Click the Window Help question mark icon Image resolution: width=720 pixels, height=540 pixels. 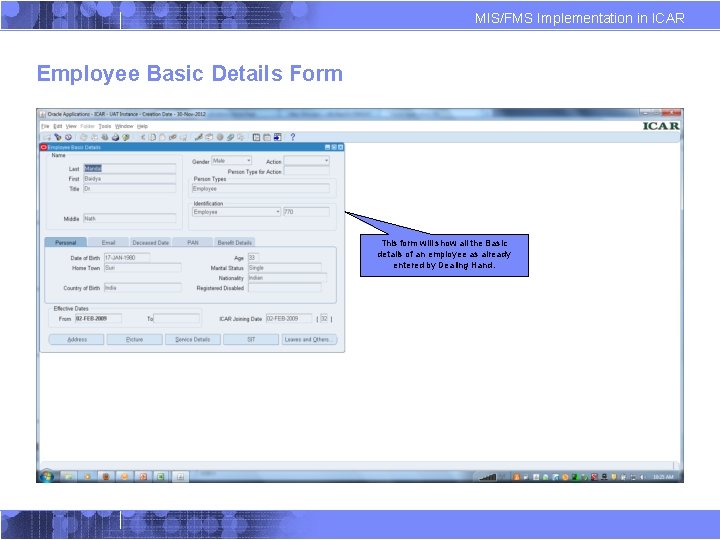[x=293, y=137]
